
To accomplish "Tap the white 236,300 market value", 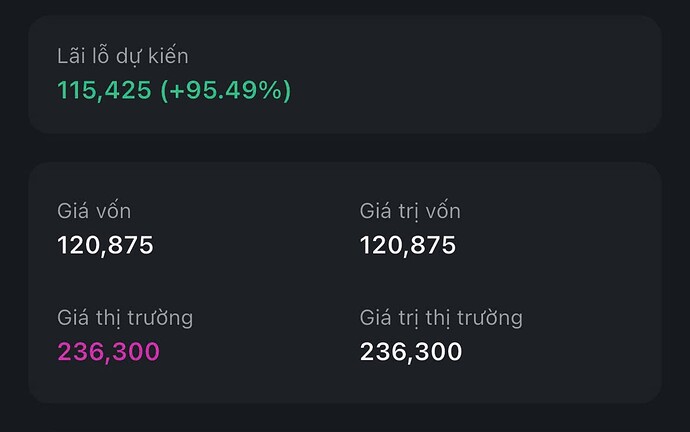I will click(x=411, y=352).
